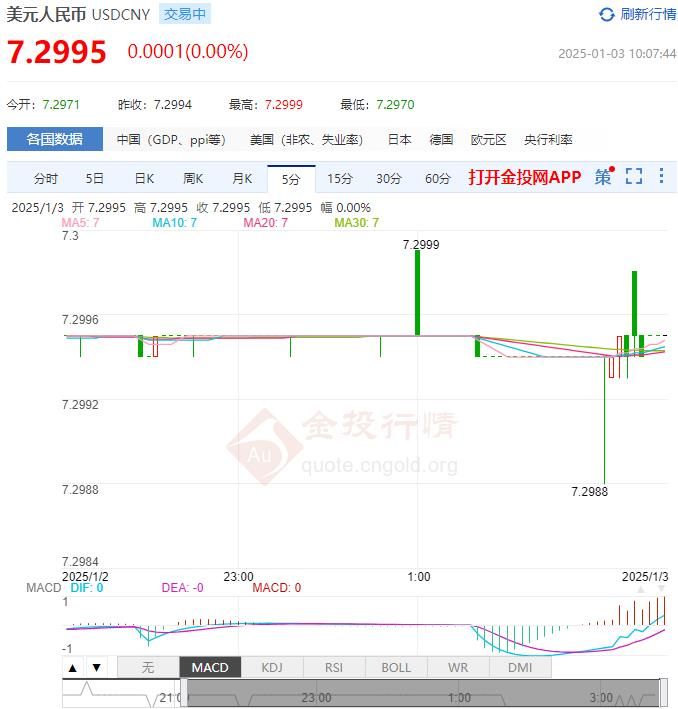Open 央行利率 data link

point(548,140)
